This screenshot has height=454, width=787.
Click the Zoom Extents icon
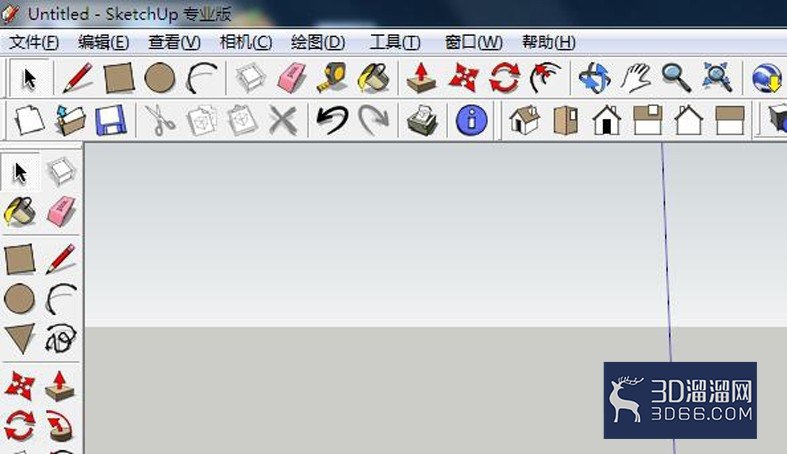click(x=717, y=78)
